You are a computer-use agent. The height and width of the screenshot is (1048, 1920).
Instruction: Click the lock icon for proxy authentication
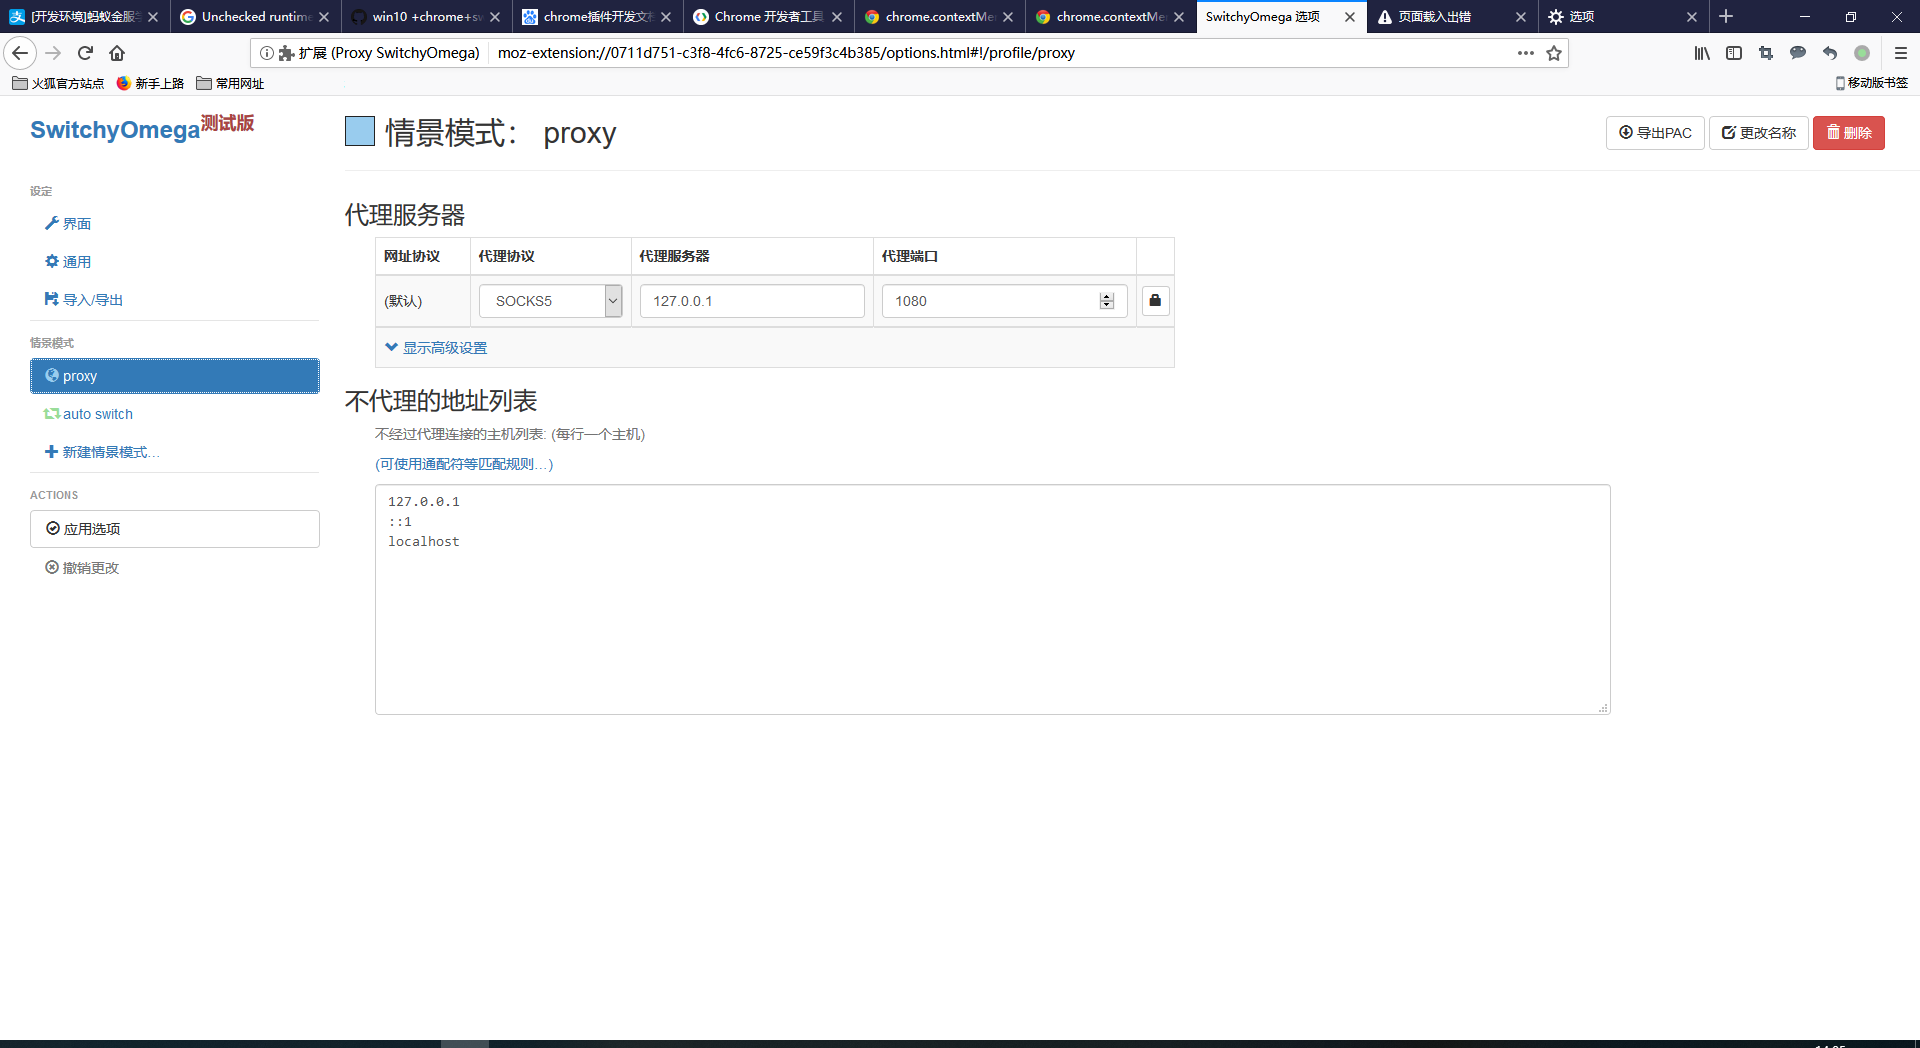click(x=1155, y=300)
